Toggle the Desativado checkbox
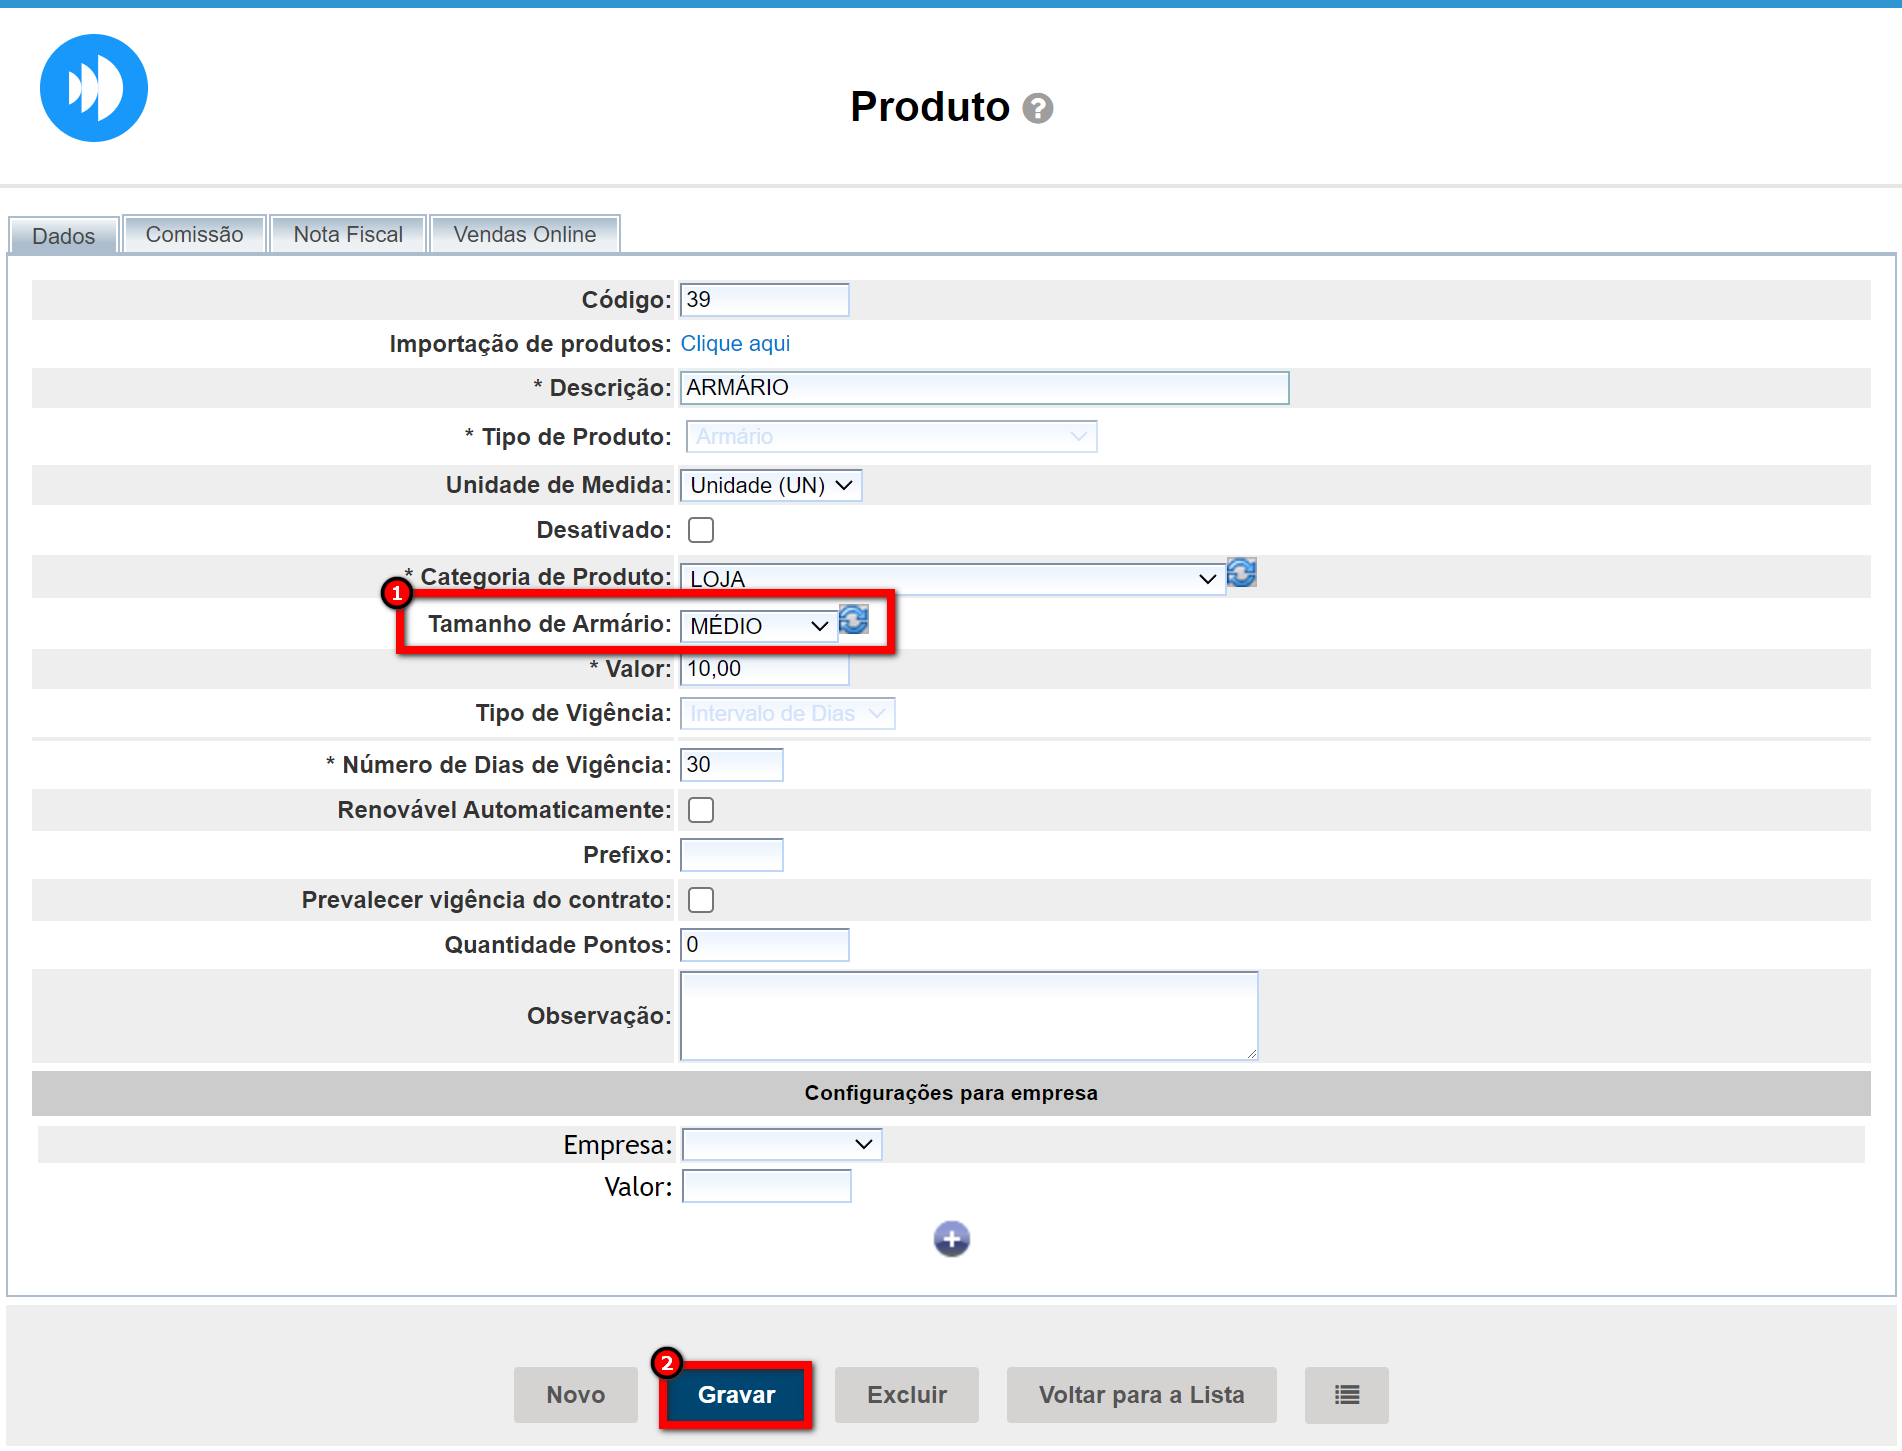The height and width of the screenshot is (1451, 1902). point(701,530)
